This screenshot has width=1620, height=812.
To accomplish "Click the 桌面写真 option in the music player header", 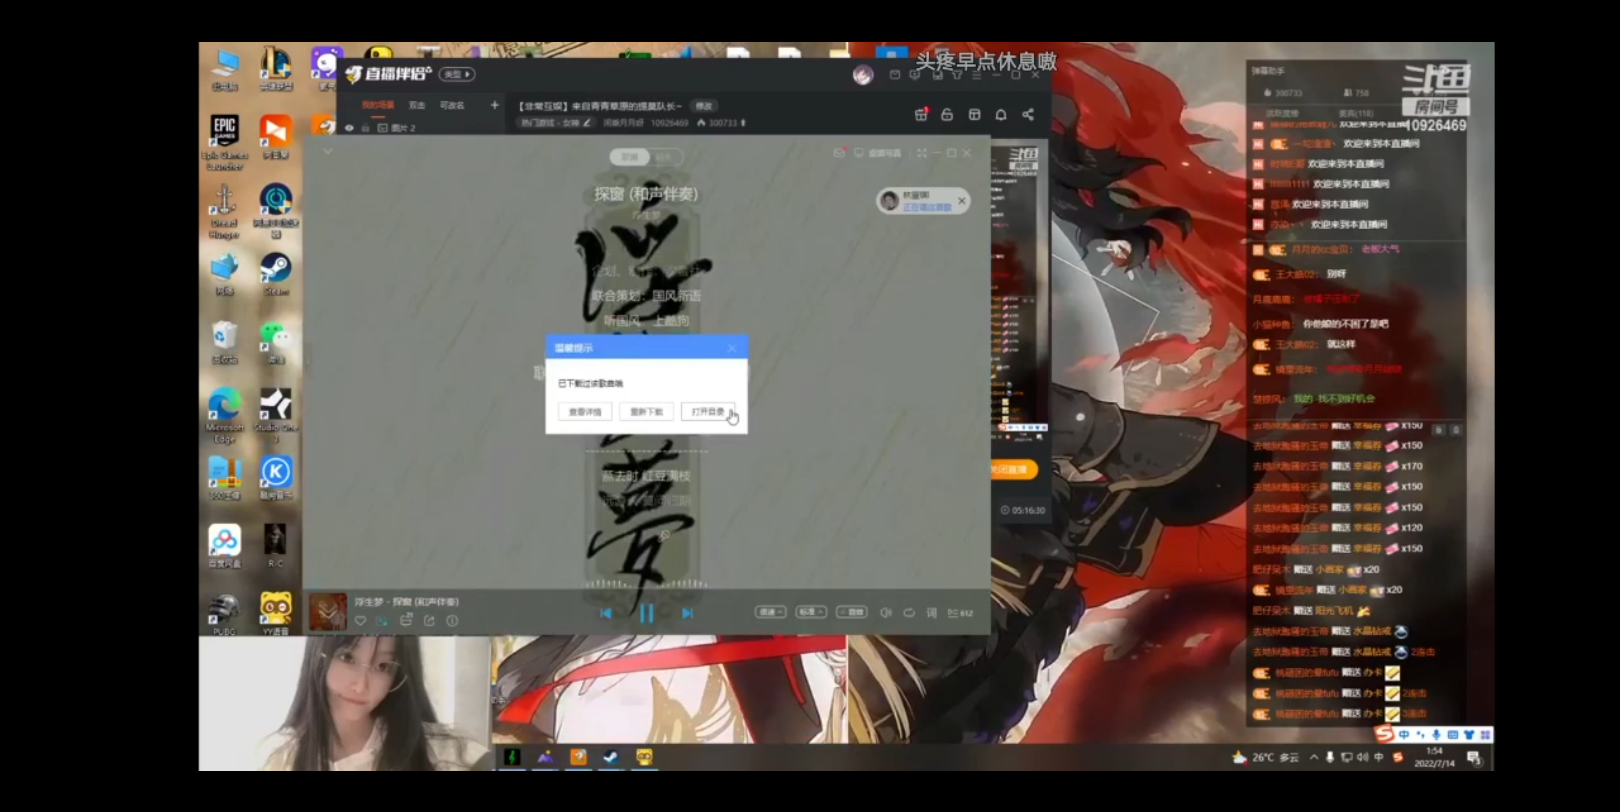I will (878, 153).
